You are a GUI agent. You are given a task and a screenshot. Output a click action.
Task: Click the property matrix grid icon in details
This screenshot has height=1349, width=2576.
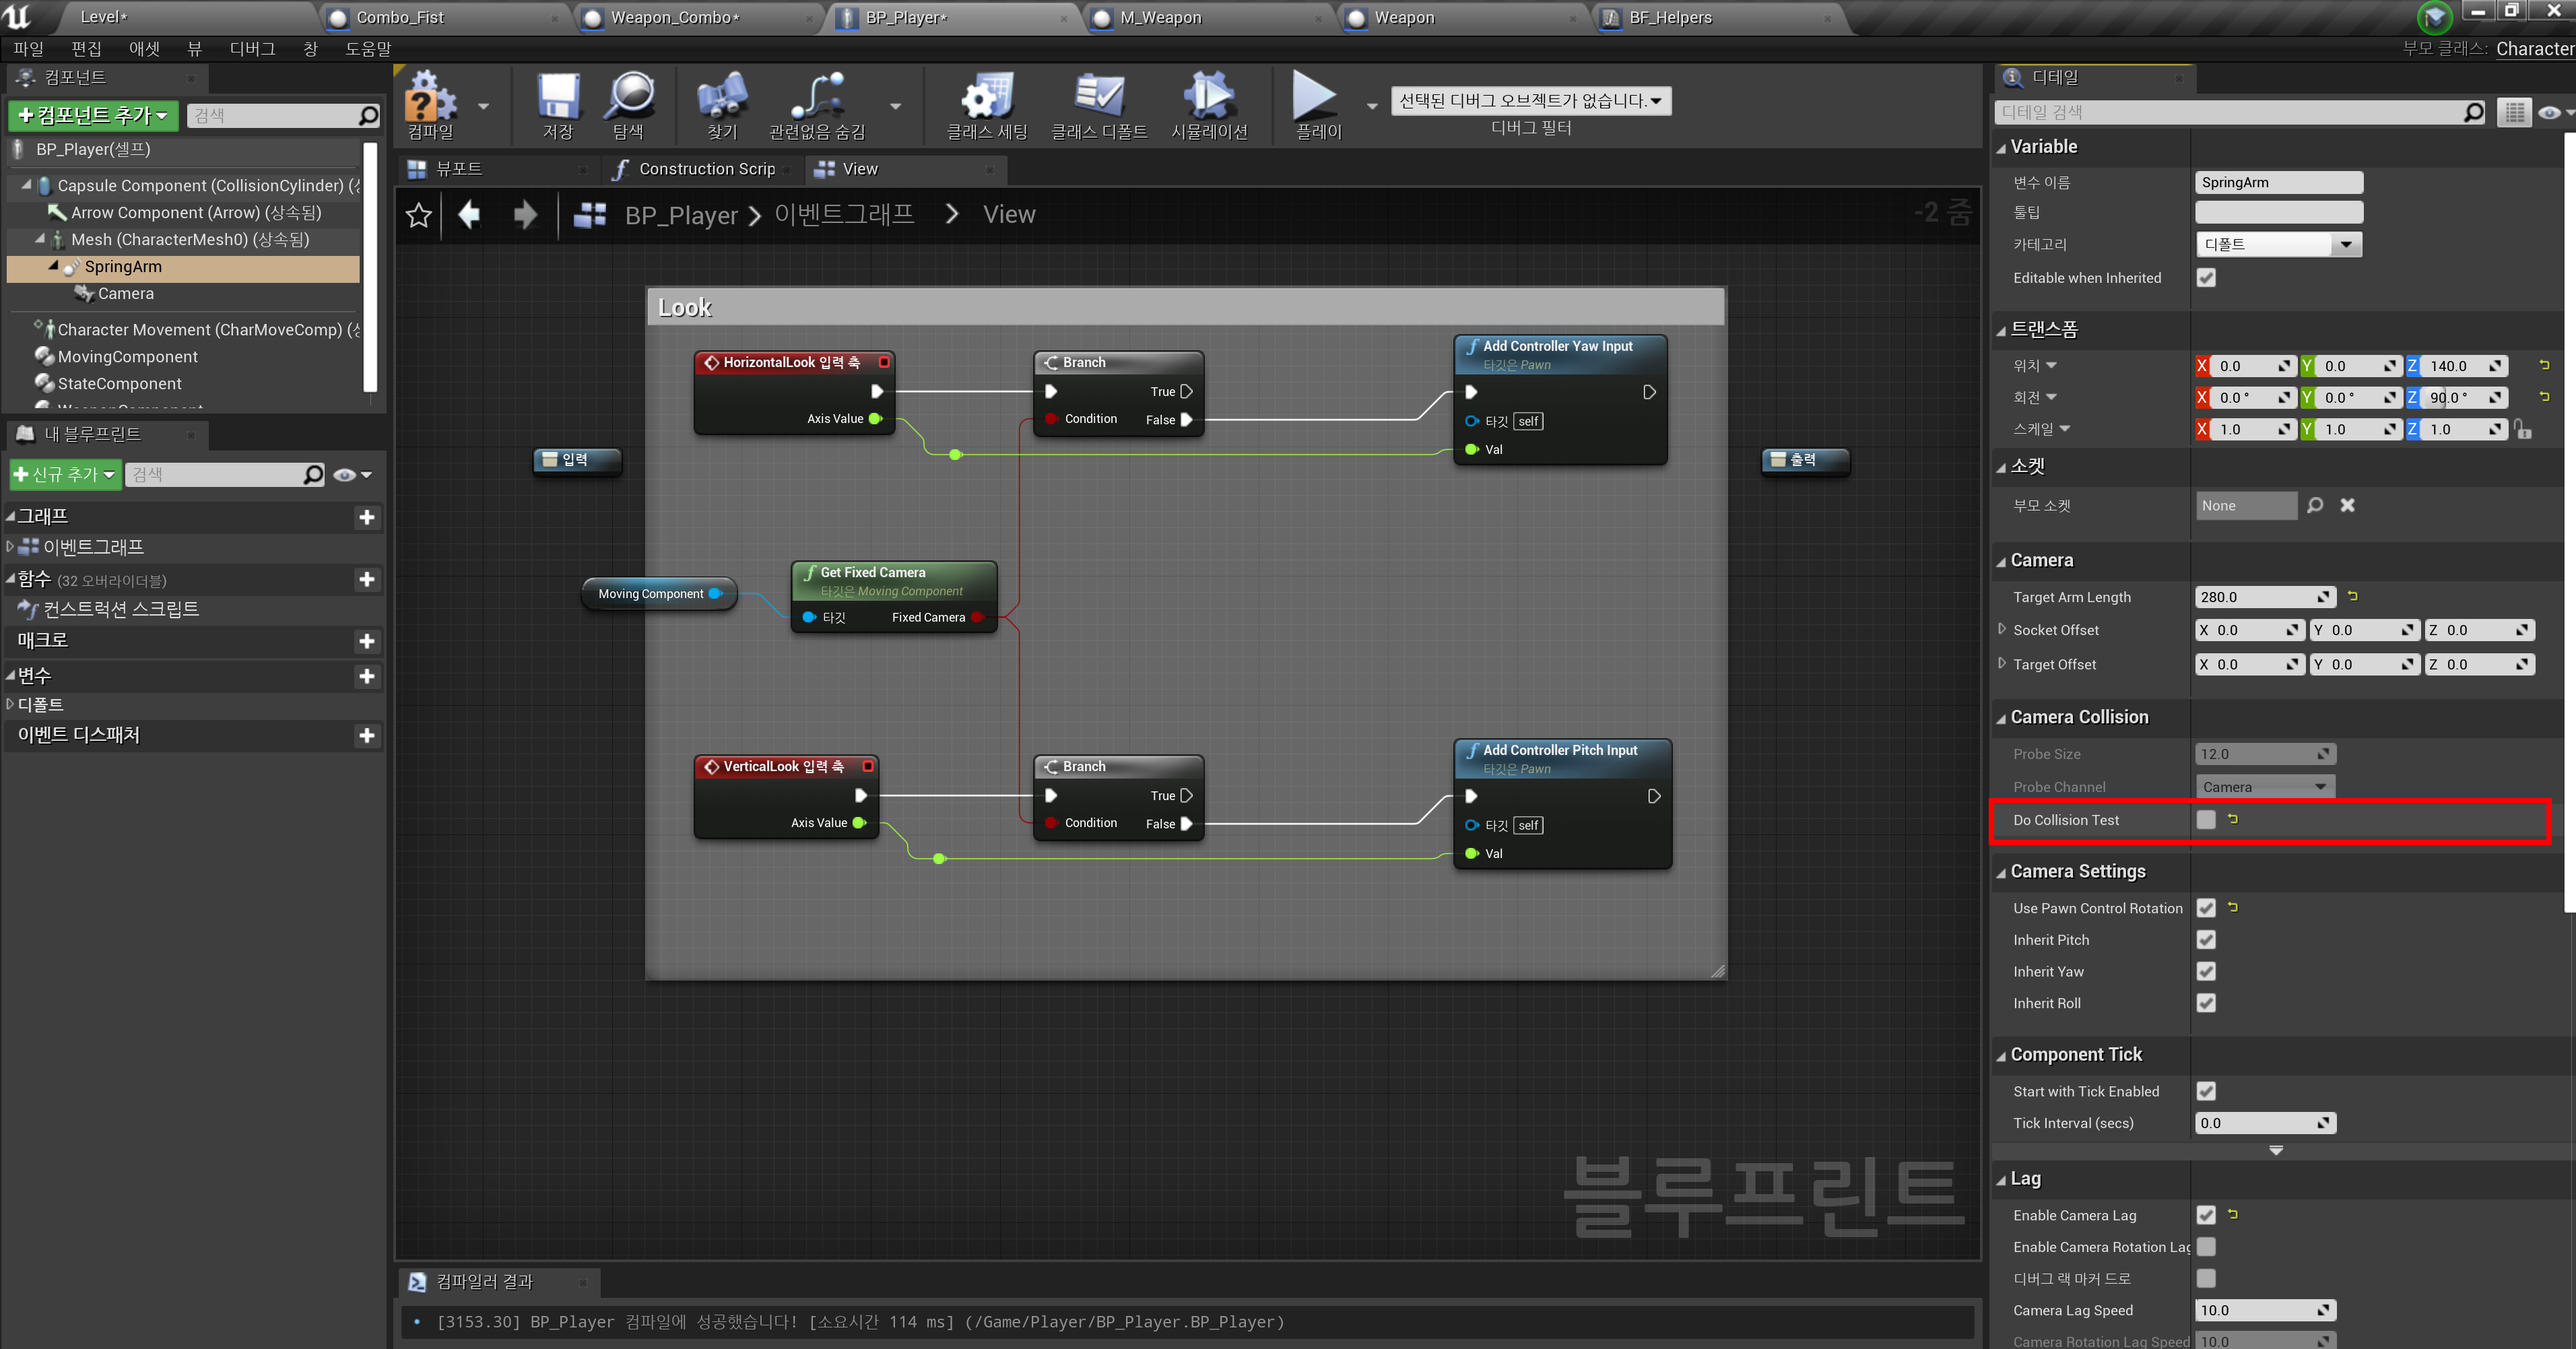[2514, 113]
